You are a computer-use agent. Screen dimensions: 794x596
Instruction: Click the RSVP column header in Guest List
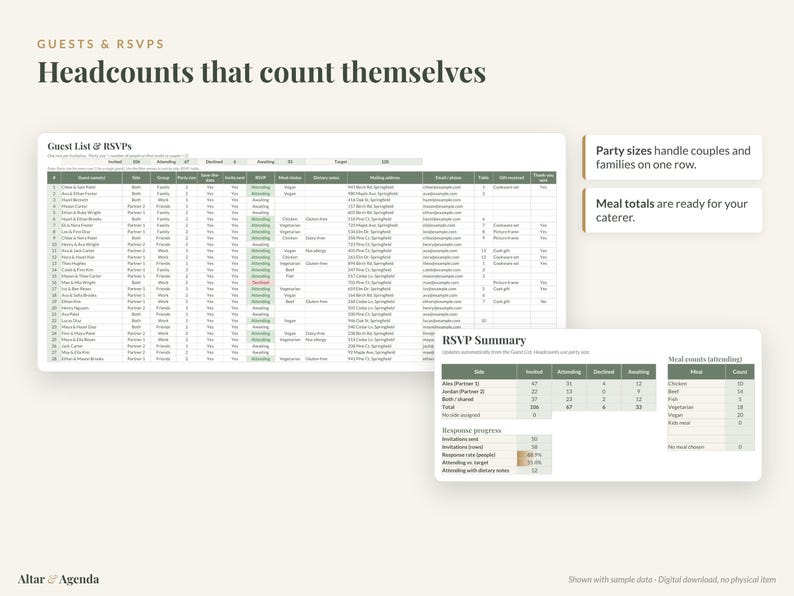260,178
